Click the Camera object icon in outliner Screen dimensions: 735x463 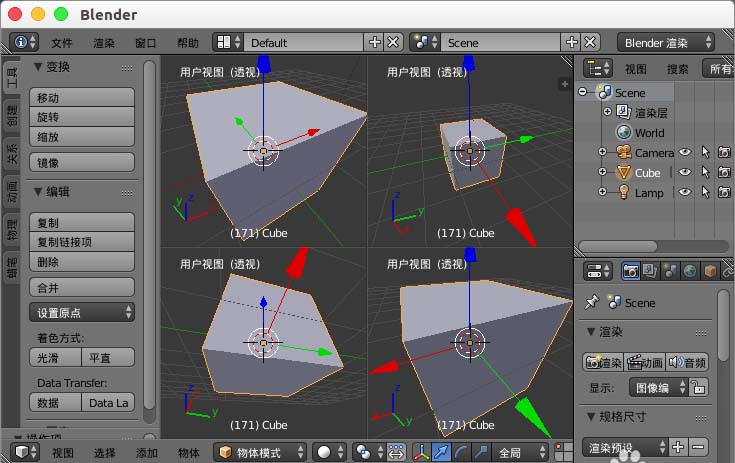[623, 152]
